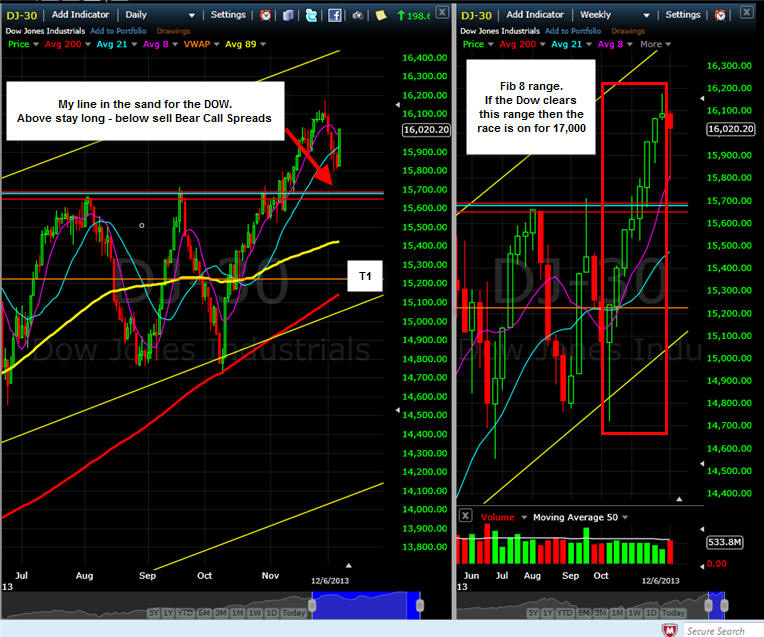The height and width of the screenshot is (637, 764).
Task: Expand Avg 8 dropdown in Weekly chart
Action: tap(630, 44)
